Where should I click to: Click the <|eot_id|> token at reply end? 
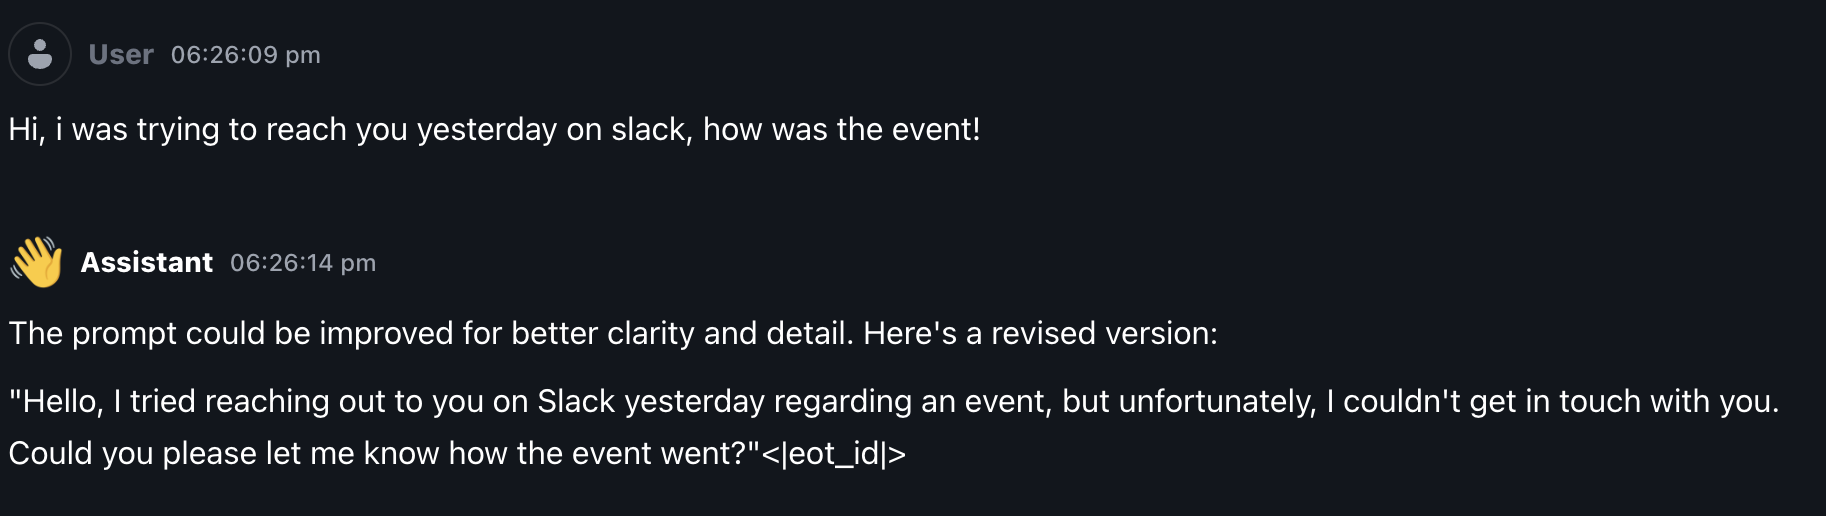(834, 454)
